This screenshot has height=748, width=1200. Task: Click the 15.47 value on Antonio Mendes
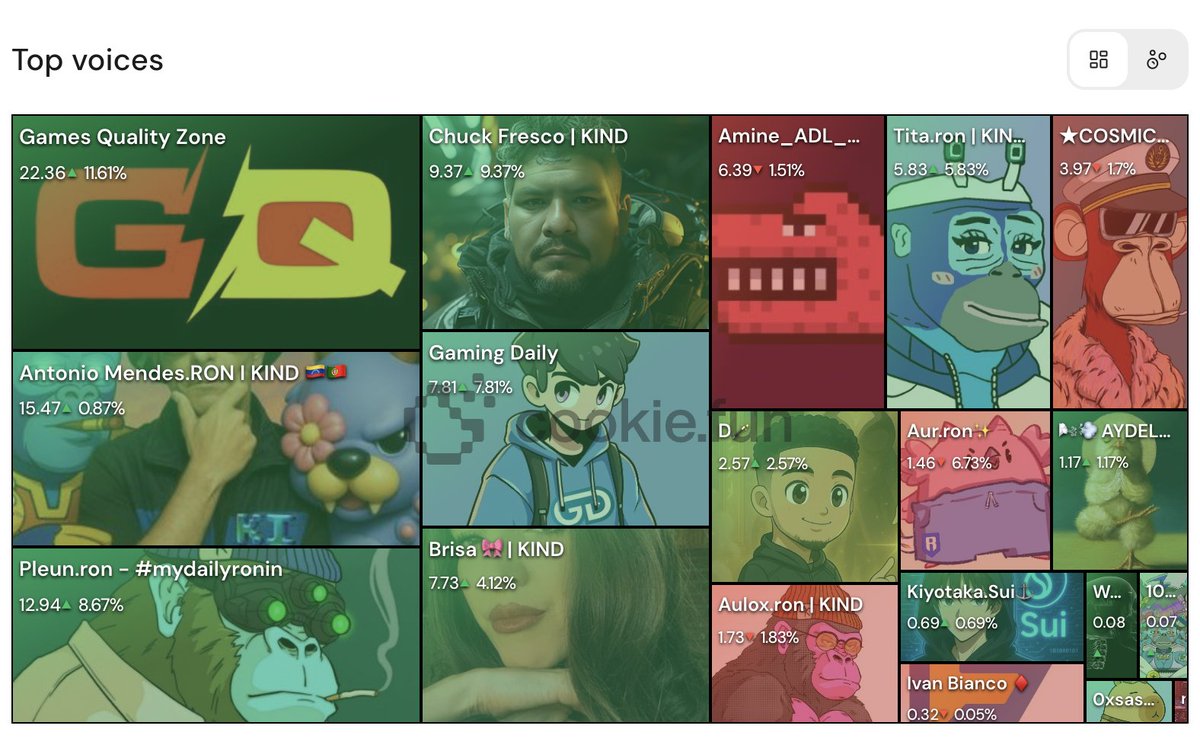40,408
